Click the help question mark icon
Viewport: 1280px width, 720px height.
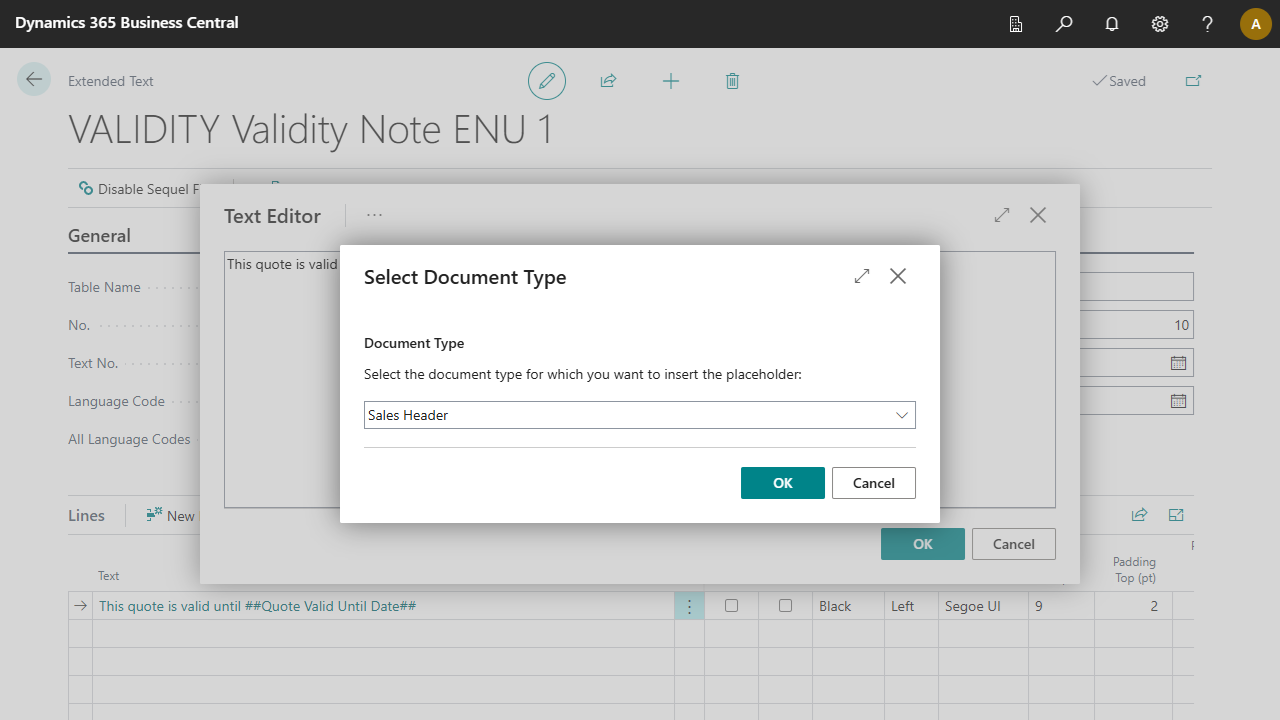[x=1208, y=24]
